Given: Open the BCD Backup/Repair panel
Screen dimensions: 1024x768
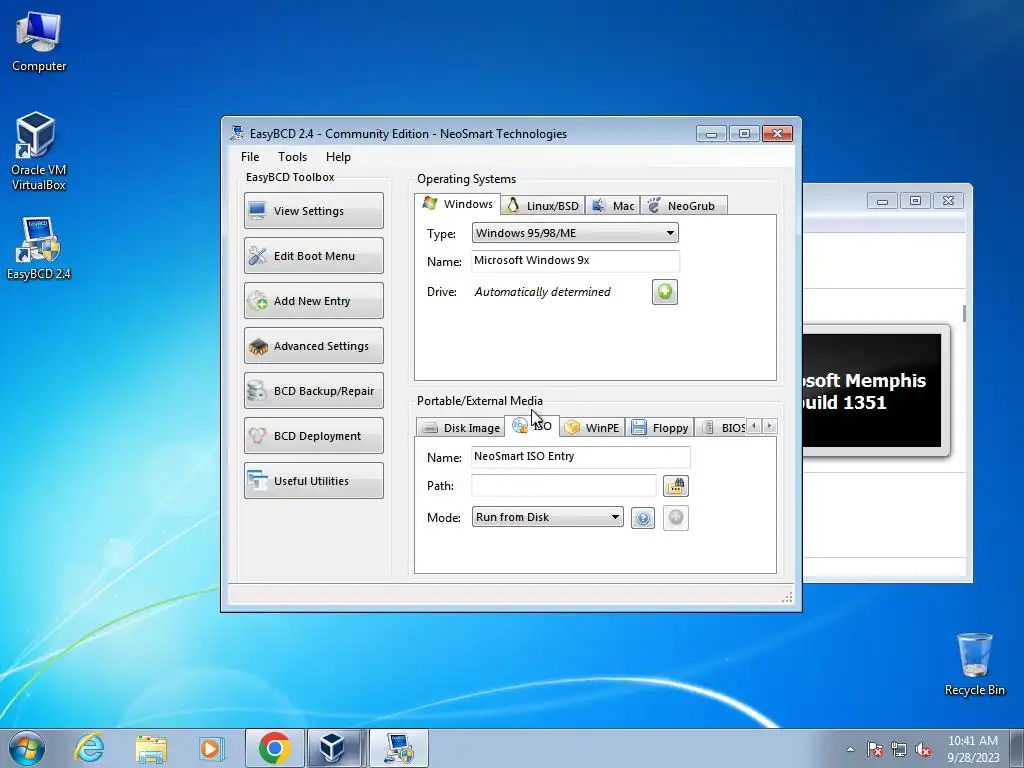Looking at the screenshot, I should 313,391.
